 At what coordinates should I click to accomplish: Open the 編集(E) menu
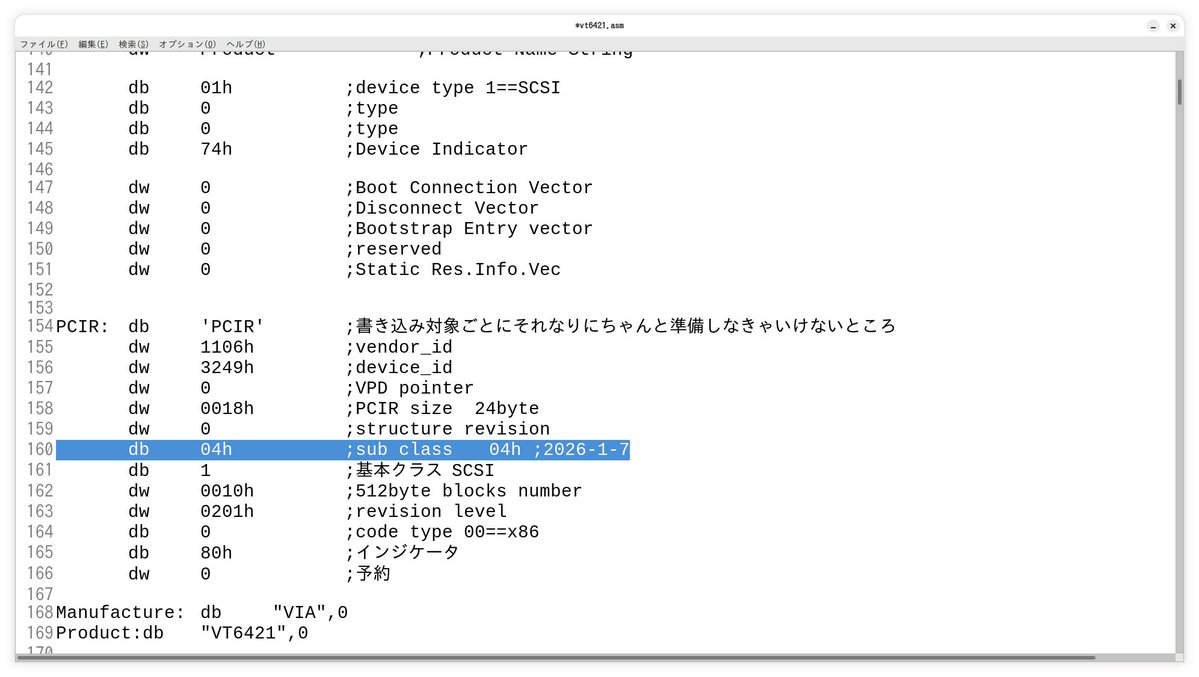pos(93,44)
